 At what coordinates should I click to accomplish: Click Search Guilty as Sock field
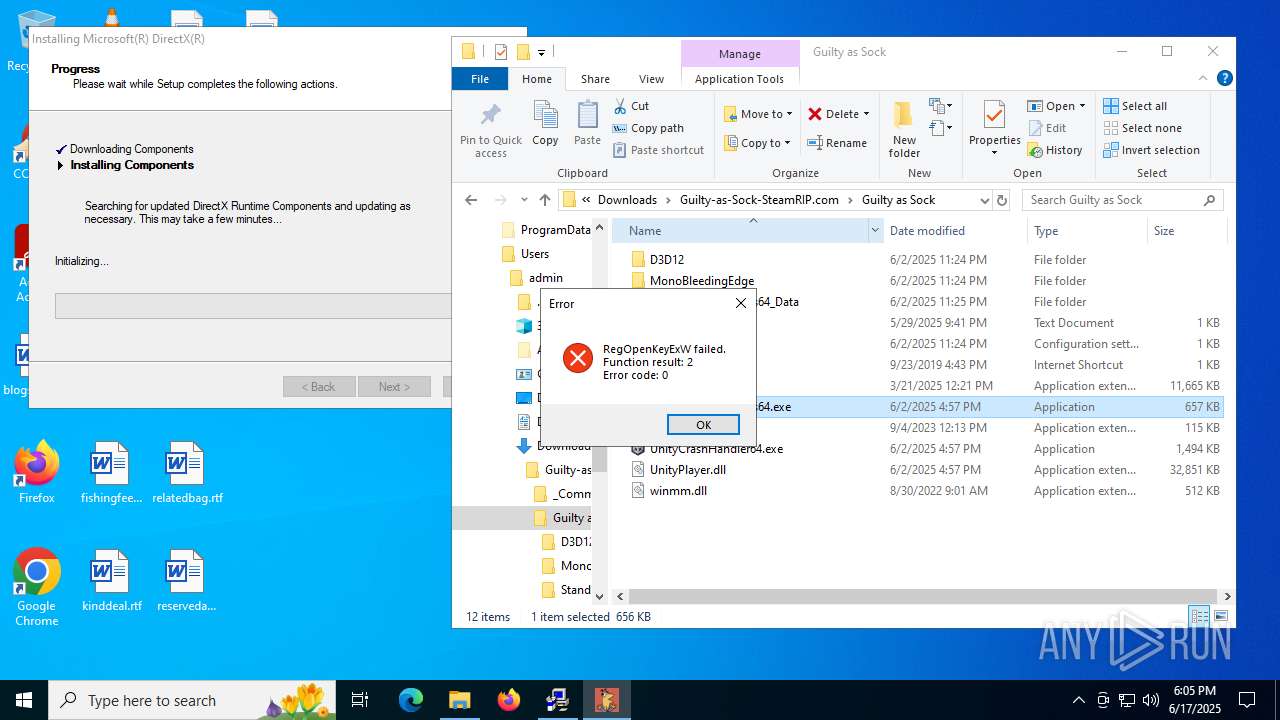(1122, 200)
